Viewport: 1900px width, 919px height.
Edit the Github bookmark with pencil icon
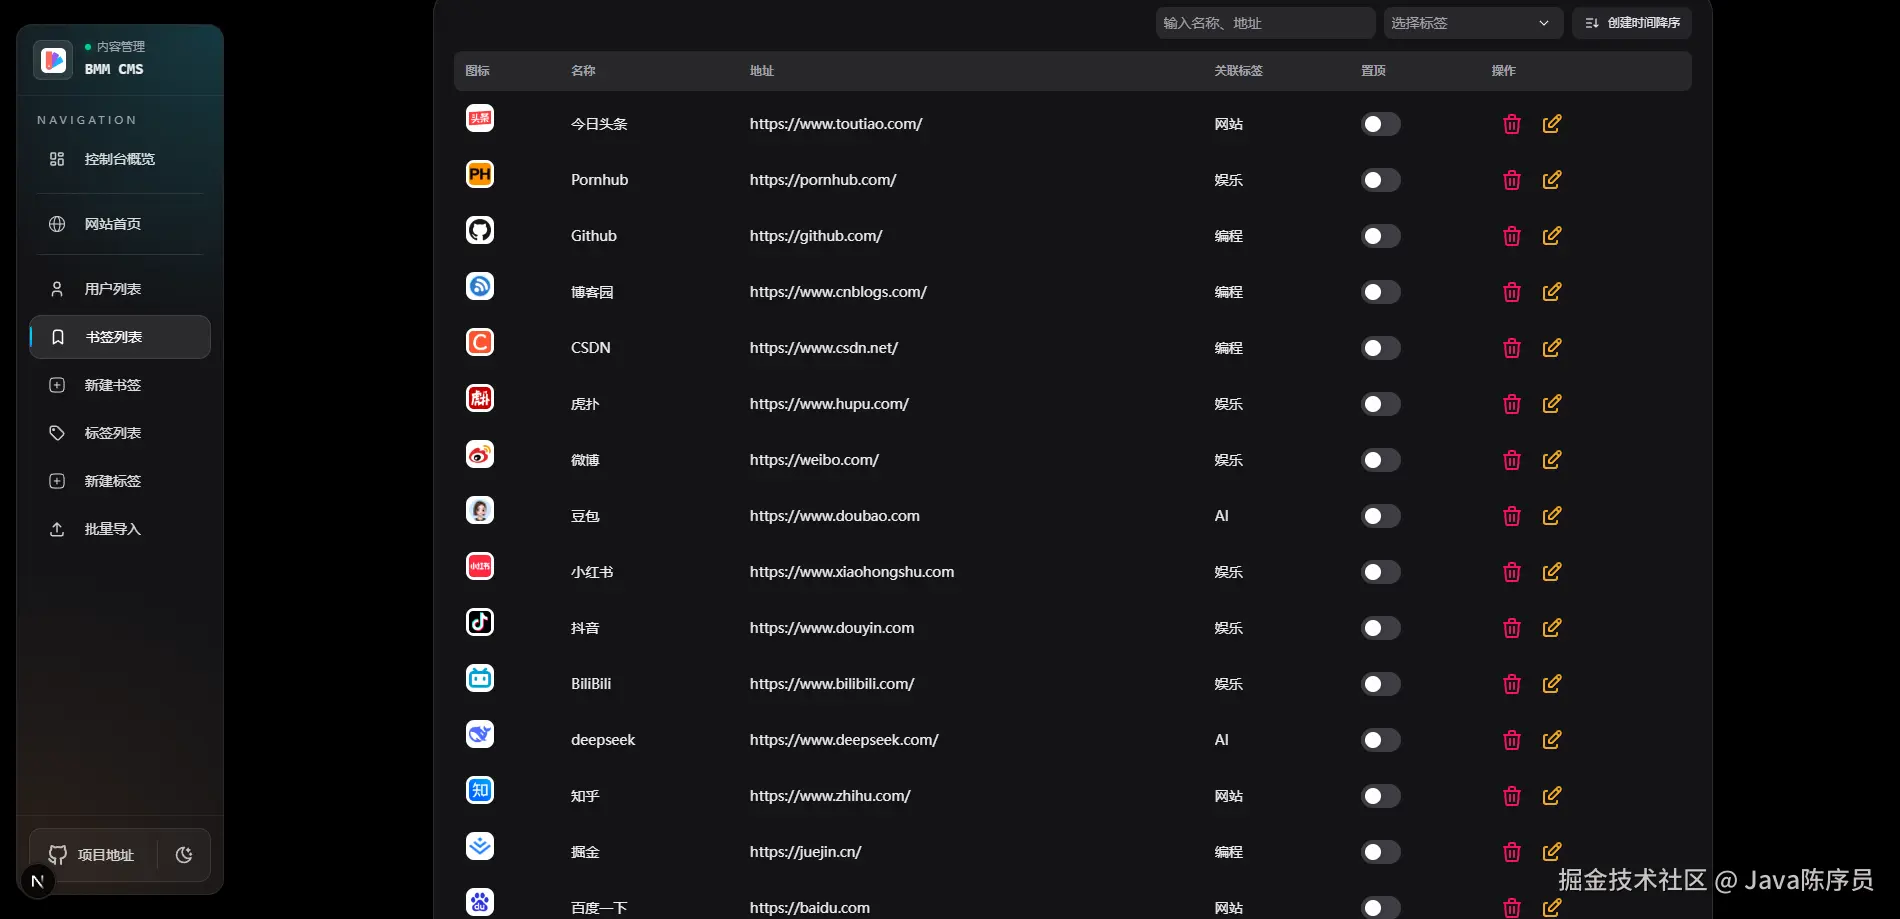(x=1552, y=236)
